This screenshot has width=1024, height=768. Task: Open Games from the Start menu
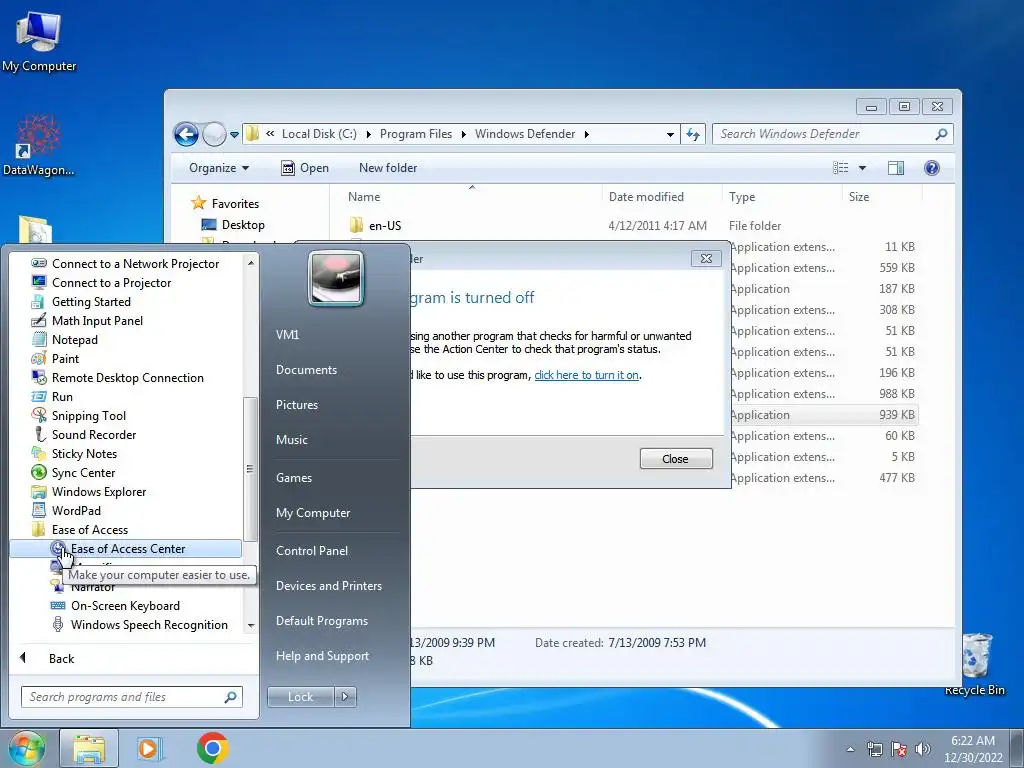click(294, 478)
